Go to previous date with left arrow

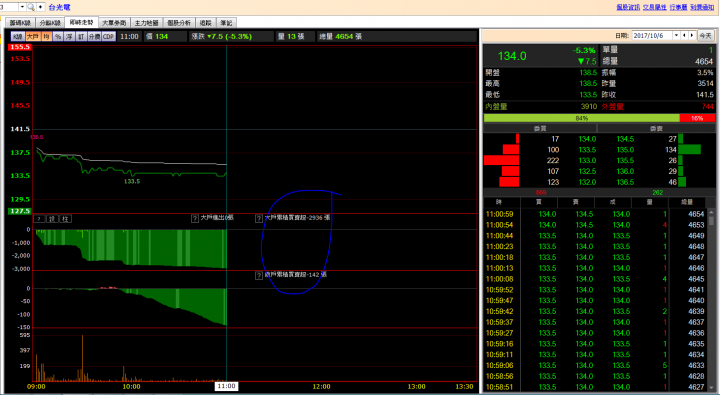click(684, 35)
